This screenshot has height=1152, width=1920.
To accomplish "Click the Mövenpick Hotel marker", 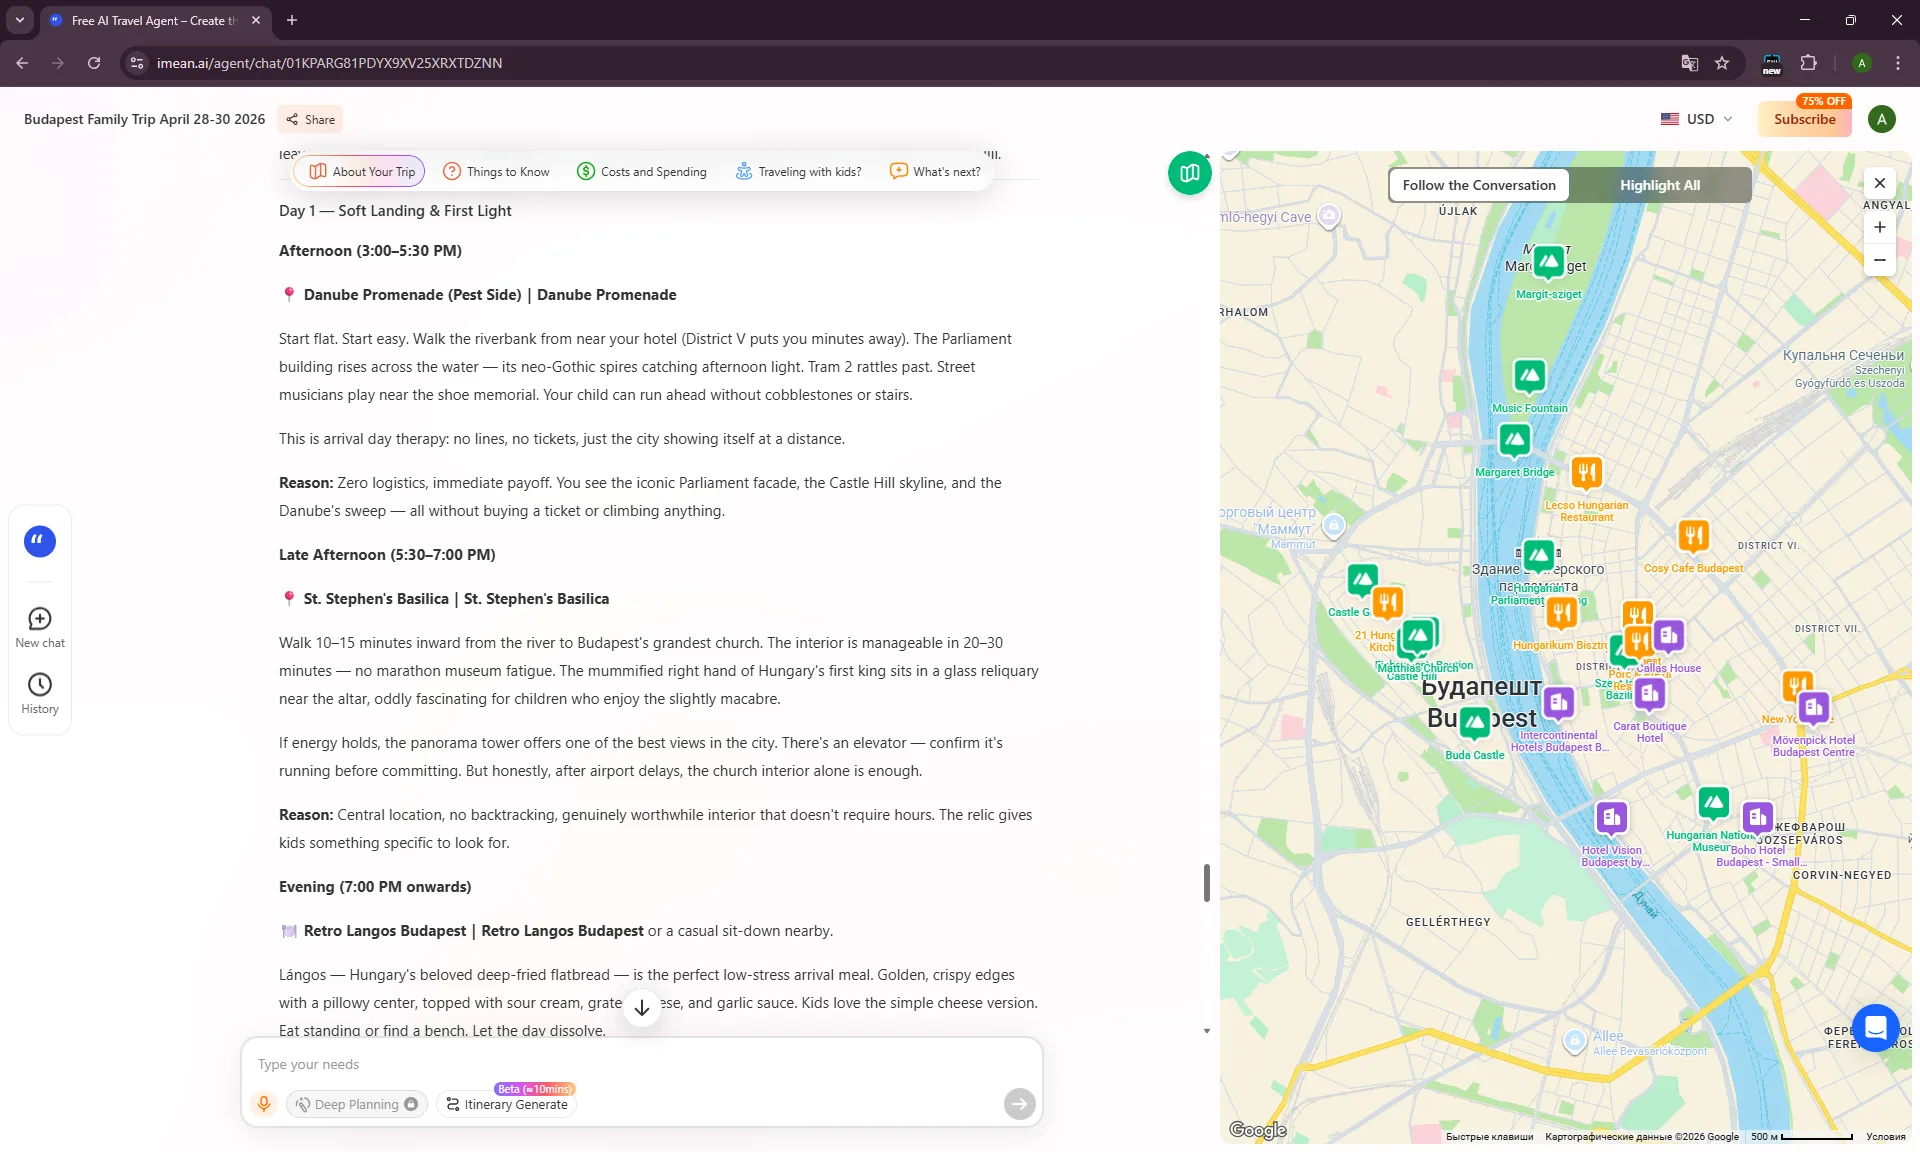I will point(1813,709).
